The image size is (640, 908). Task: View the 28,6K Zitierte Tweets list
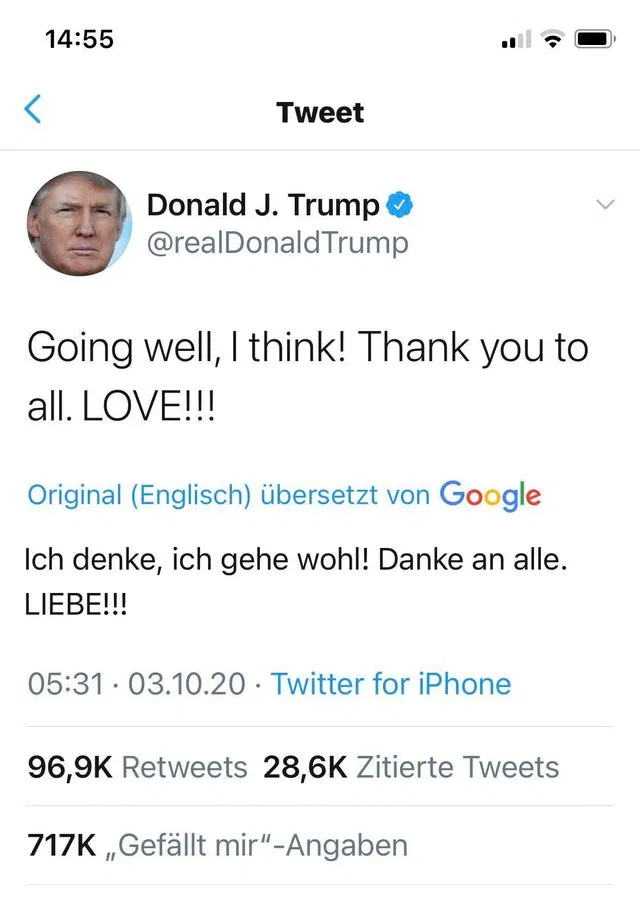[411, 767]
